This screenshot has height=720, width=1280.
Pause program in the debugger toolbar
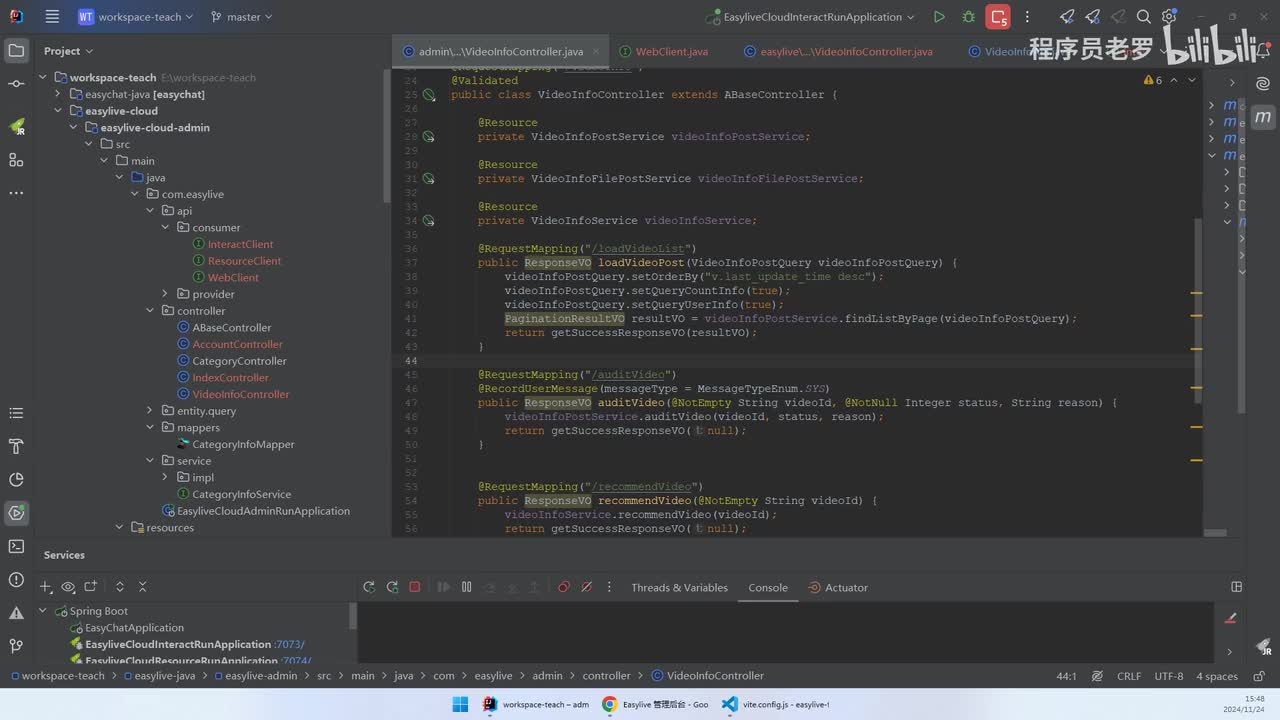pyautogui.click(x=466, y=587)
